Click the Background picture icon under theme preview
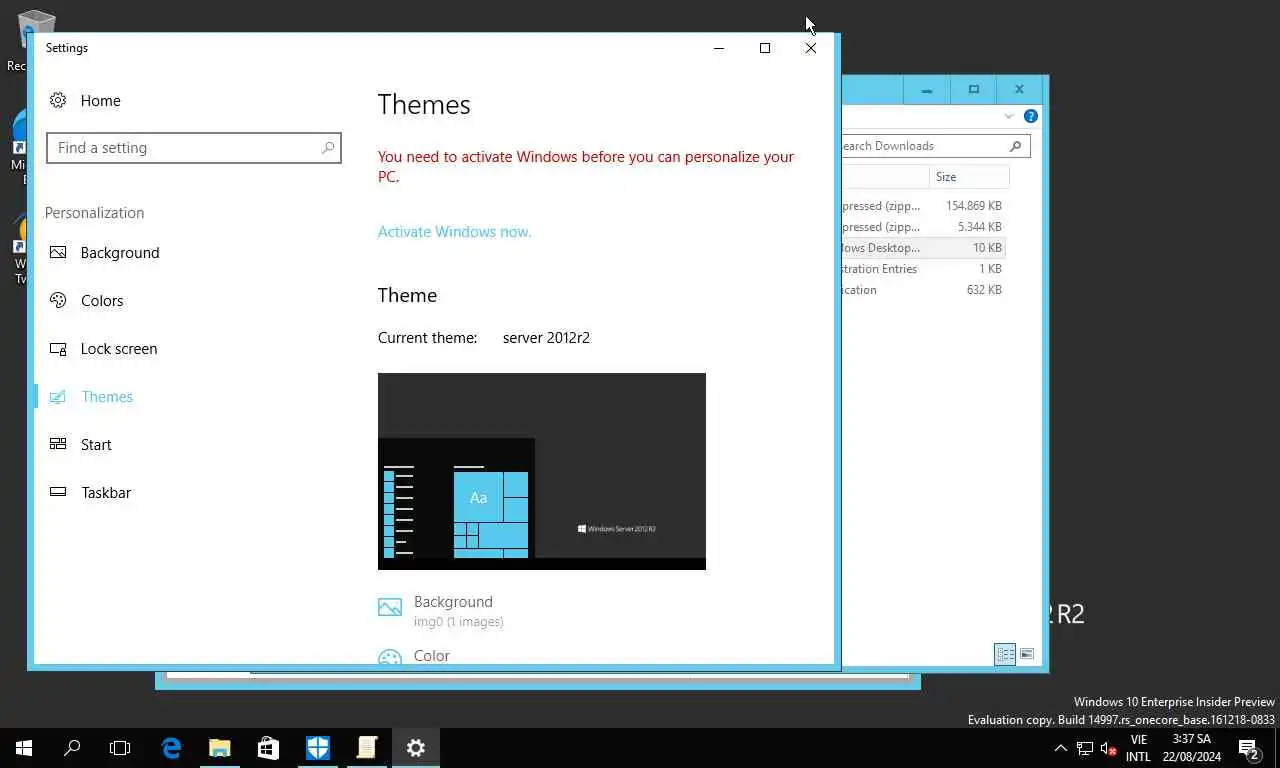This screenshot has height=768, width=1280. 390,607
